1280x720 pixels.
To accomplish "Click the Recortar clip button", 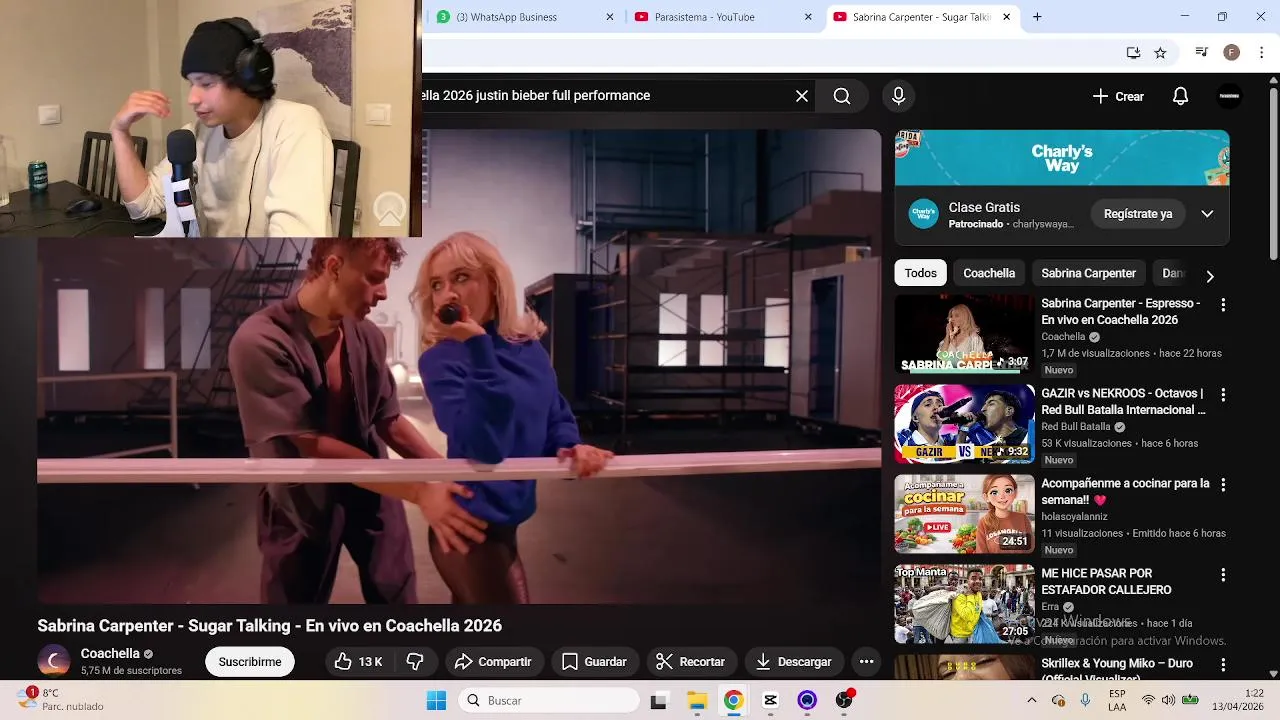I will [x=691, y=662].
